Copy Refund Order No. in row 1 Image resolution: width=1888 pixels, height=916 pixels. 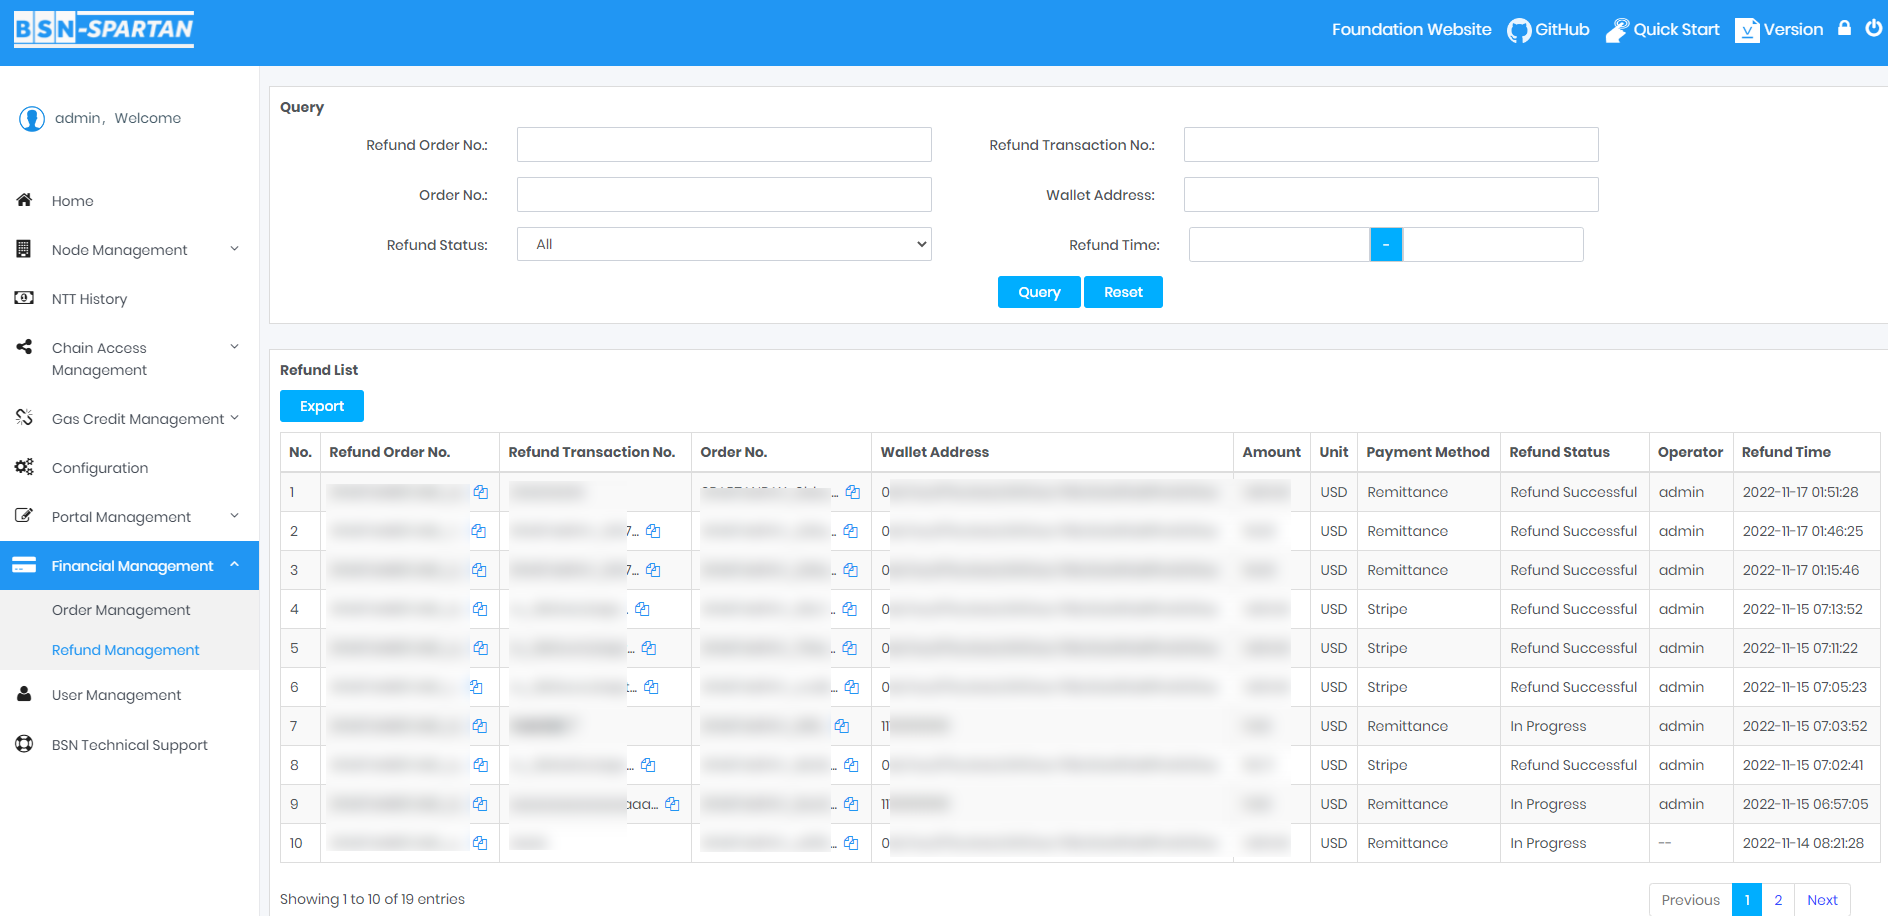[x=481, y=492]
